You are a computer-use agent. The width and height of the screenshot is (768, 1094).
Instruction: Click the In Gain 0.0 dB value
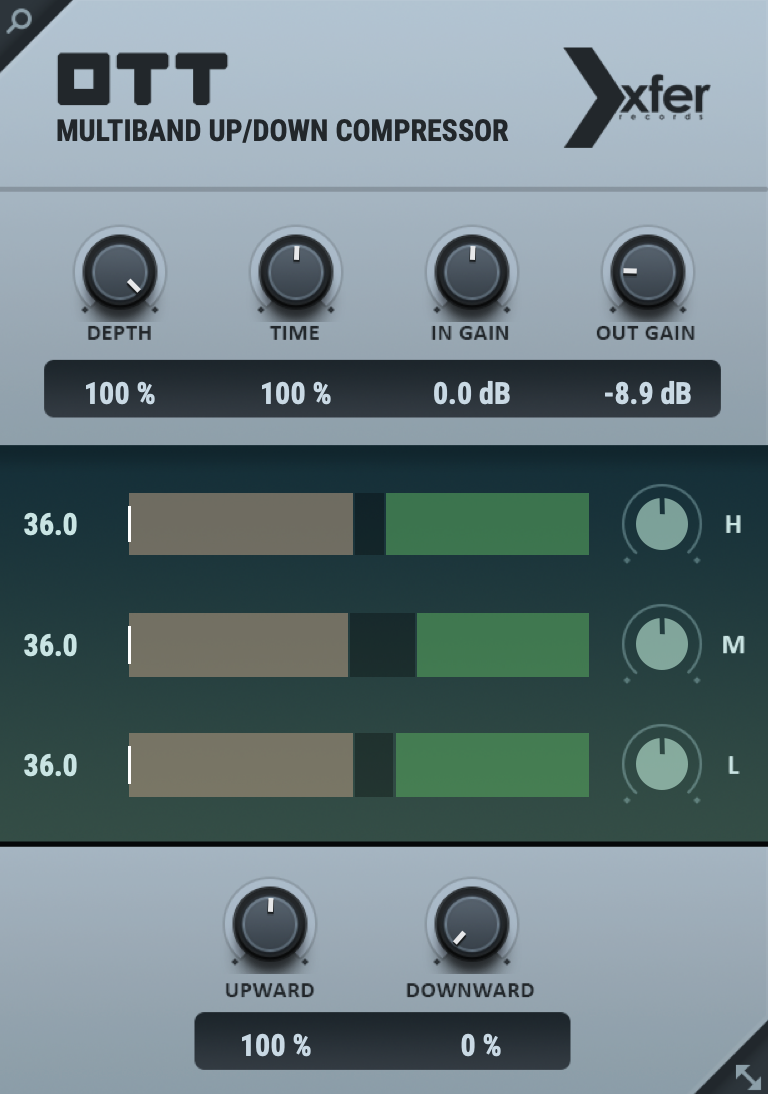pyautogui.click(x=471, y=393)
